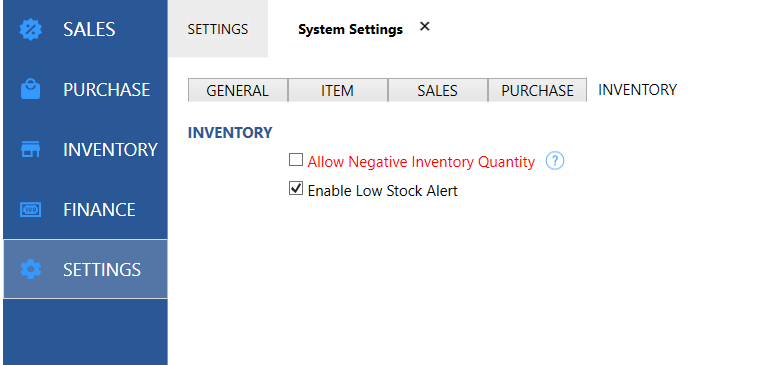Click the Inventory storefront icon
The width and height of the screenshot is (759, 365).
click(x=30, y=150)
